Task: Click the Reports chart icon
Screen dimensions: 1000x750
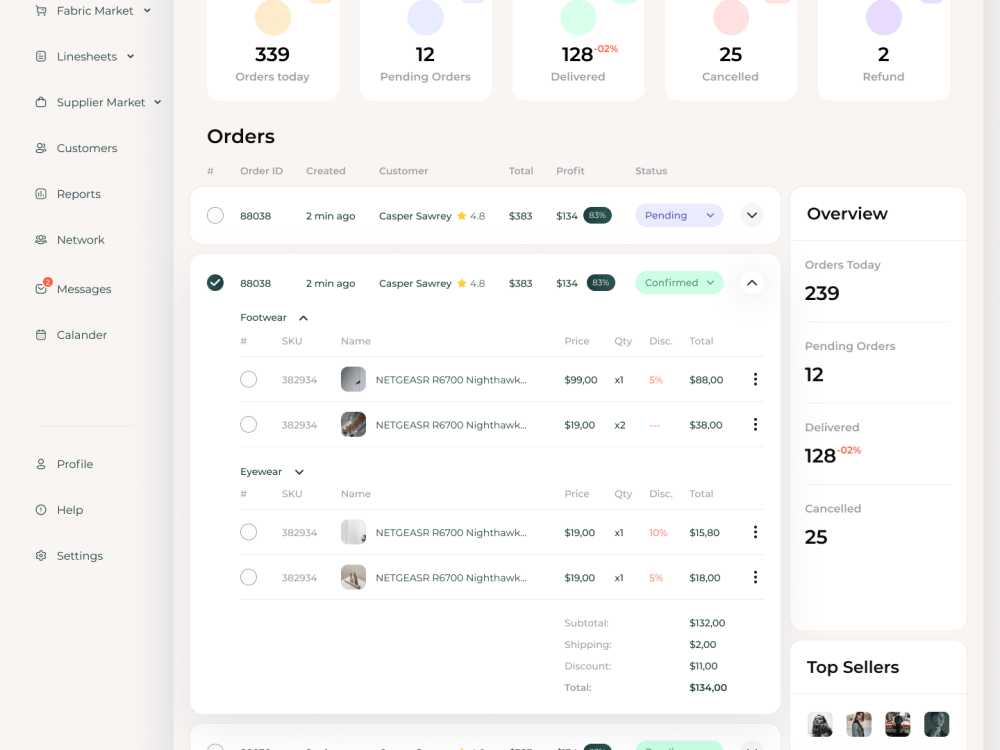Action: [x=41, y=194]
